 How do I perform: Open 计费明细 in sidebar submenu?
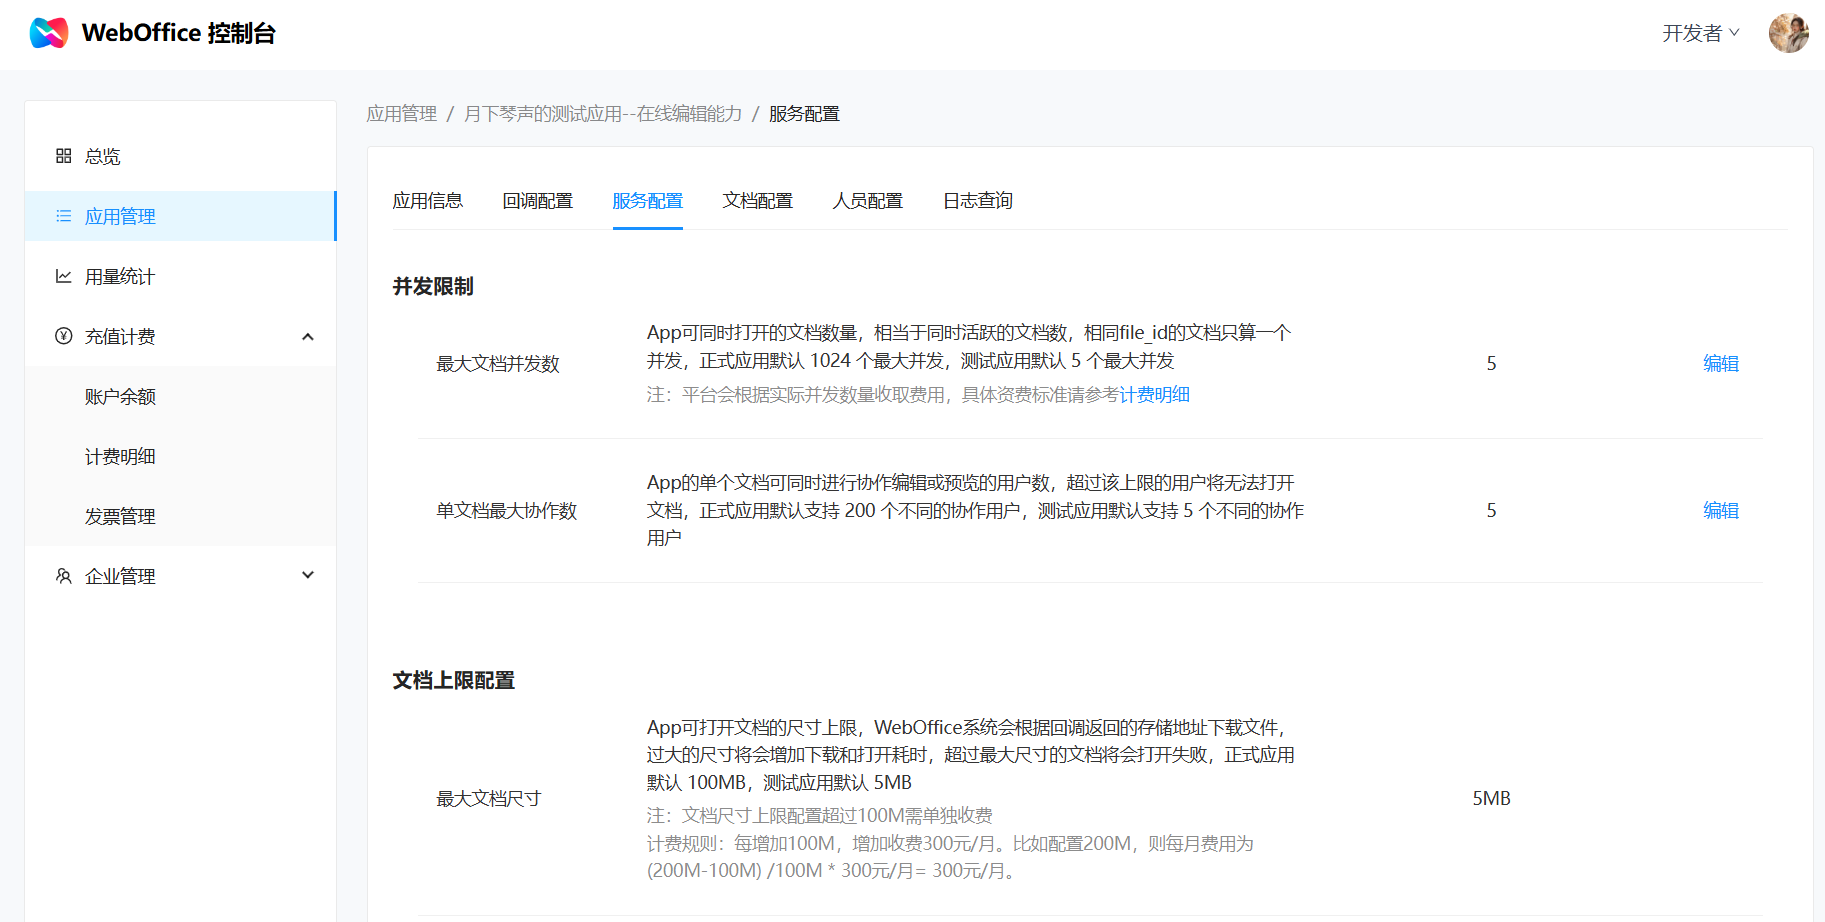point(181,456)
